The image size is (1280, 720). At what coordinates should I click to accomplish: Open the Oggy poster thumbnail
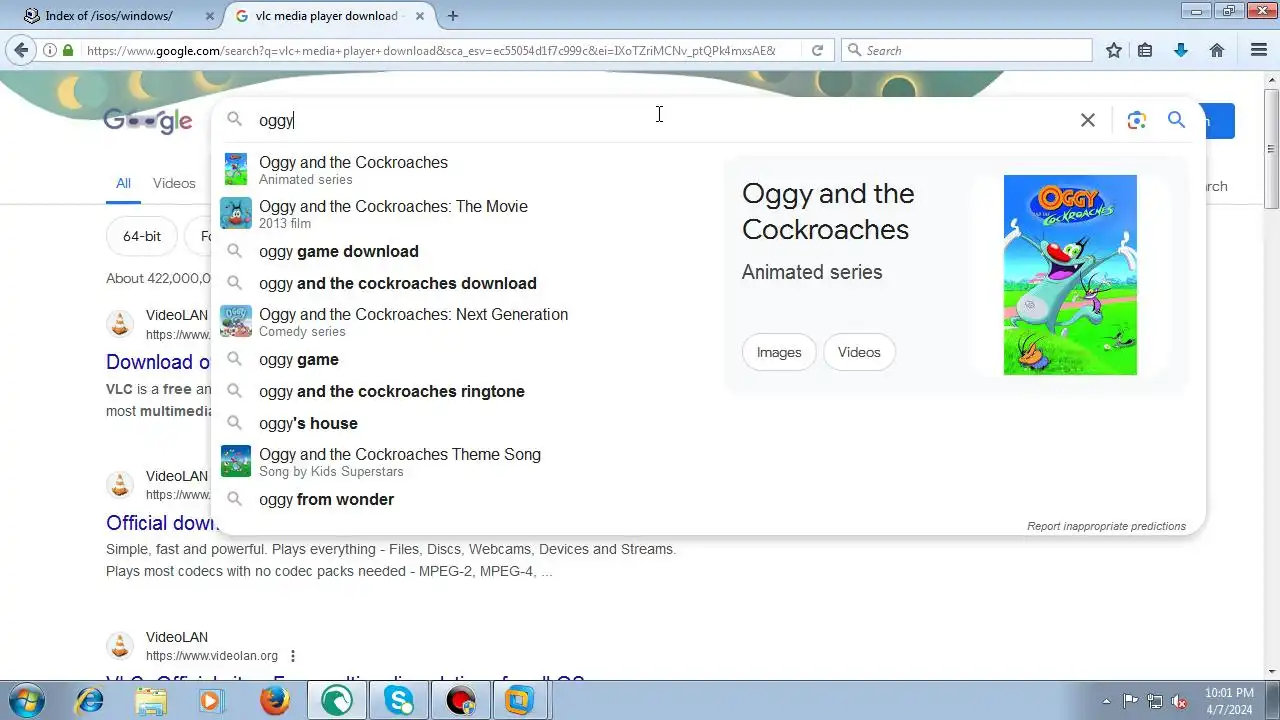(x=1070, y=275)
